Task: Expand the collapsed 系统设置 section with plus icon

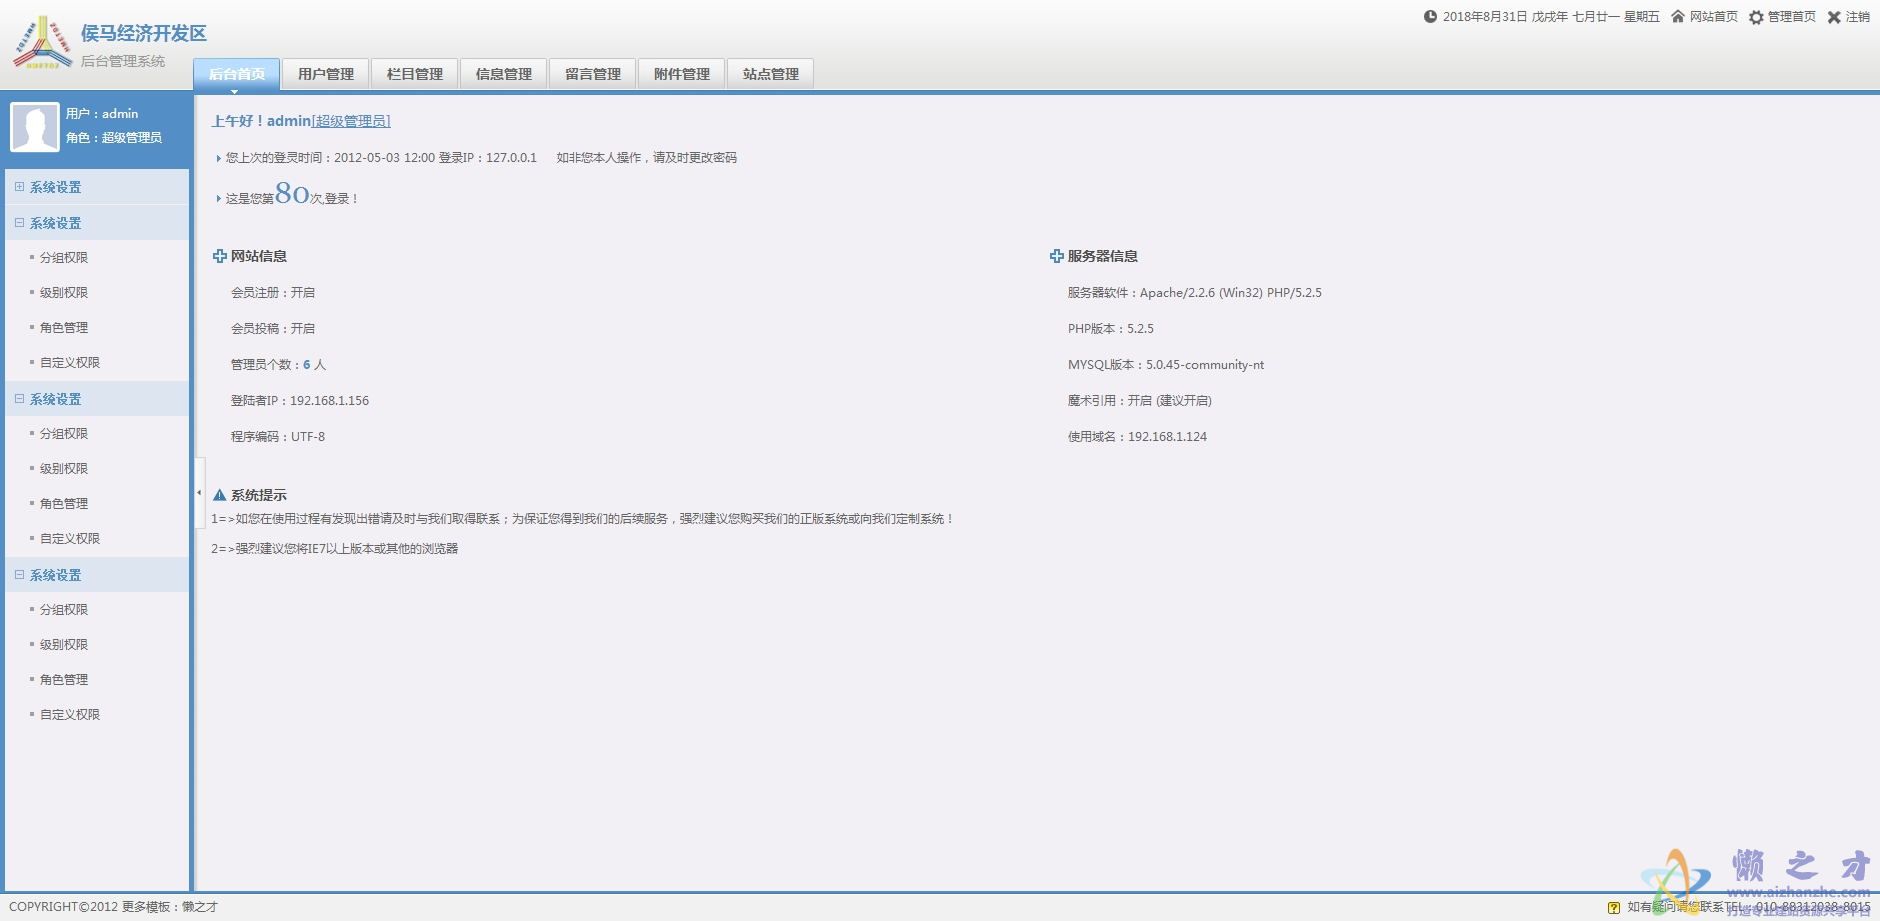Action: tap(19, 187)
